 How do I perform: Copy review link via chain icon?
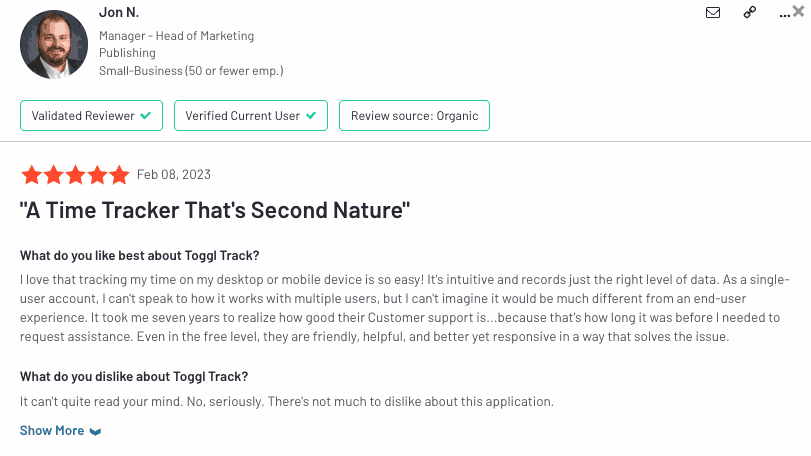coord(750,13)
